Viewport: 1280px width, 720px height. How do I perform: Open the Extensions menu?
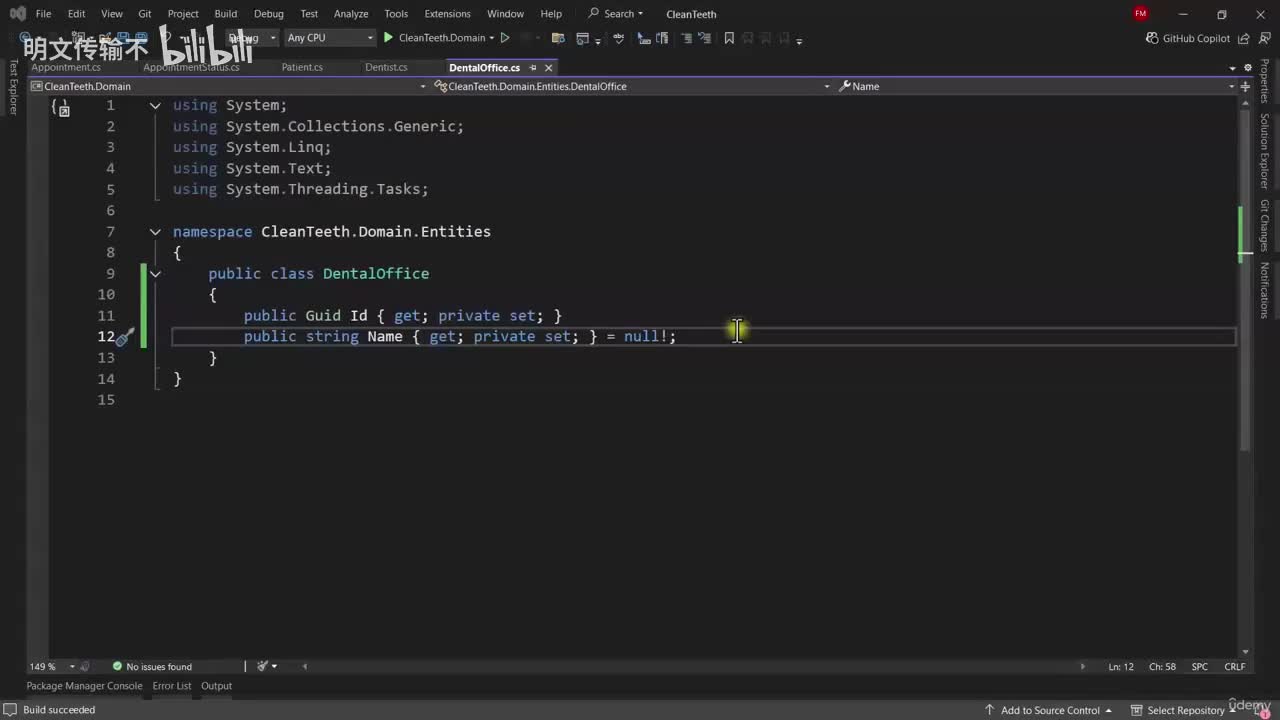pyautogui.click(x=447, y=14)
